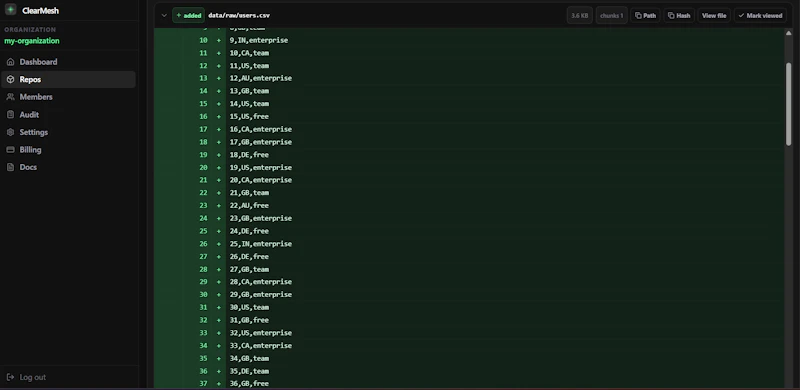Viewport: 800px width, 390px height.
Task: Click the 3.6 KB size badge
Action: point(579,15)
